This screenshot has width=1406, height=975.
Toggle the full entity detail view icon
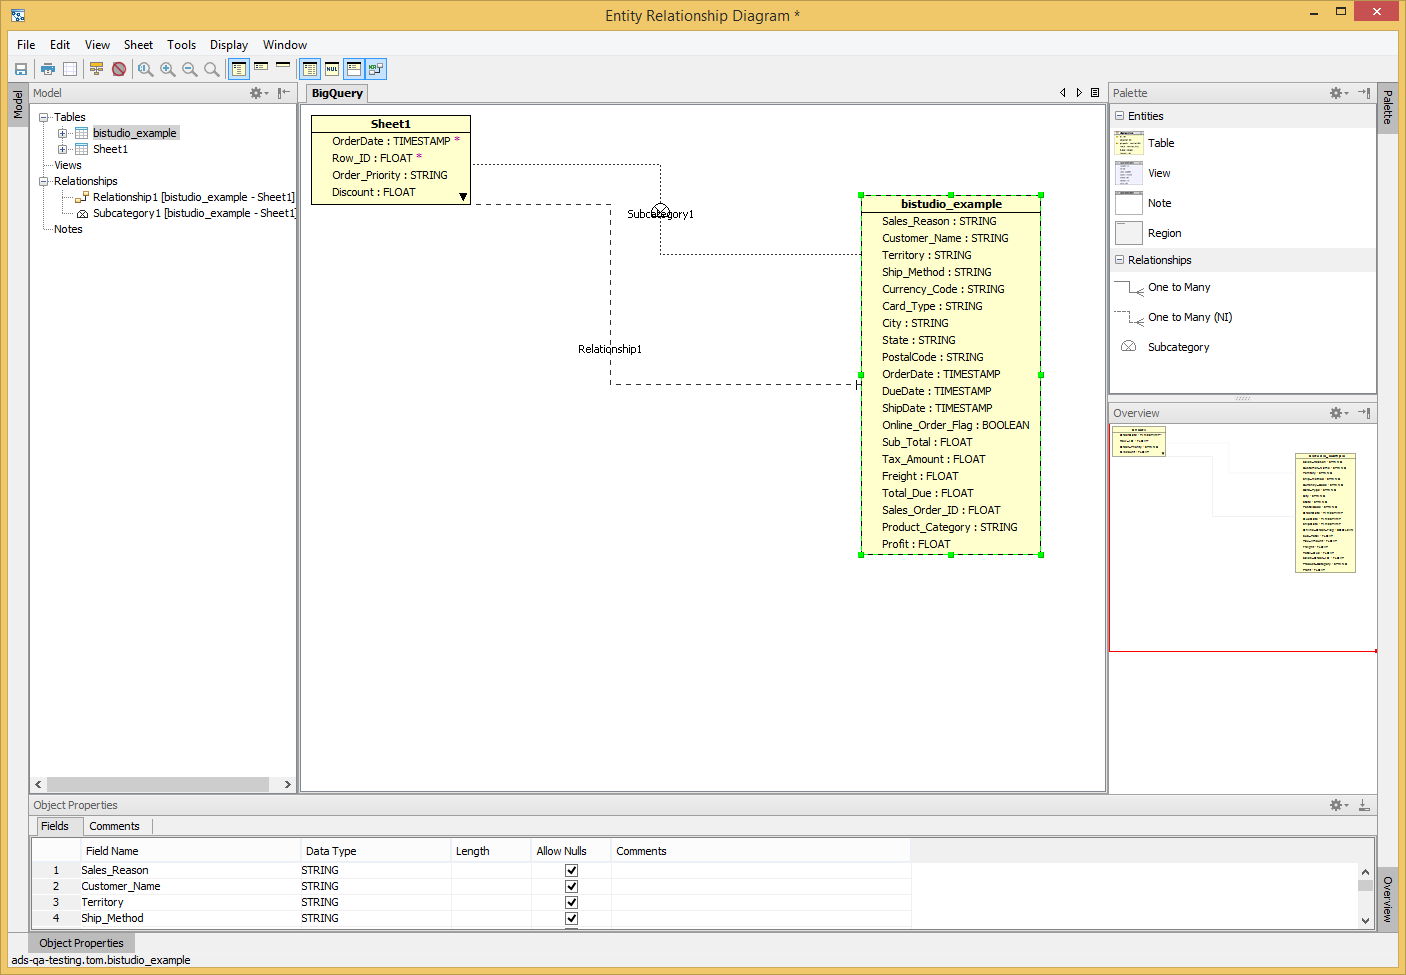coord(239,69)
